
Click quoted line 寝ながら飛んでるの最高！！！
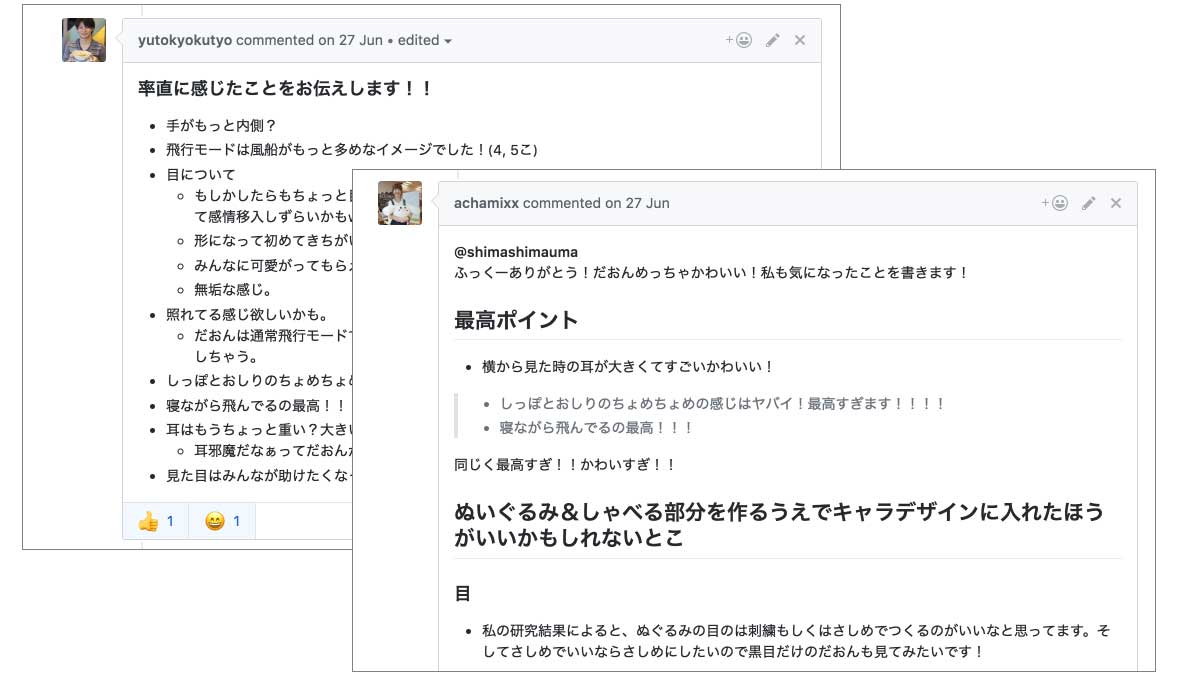point(596,427)
